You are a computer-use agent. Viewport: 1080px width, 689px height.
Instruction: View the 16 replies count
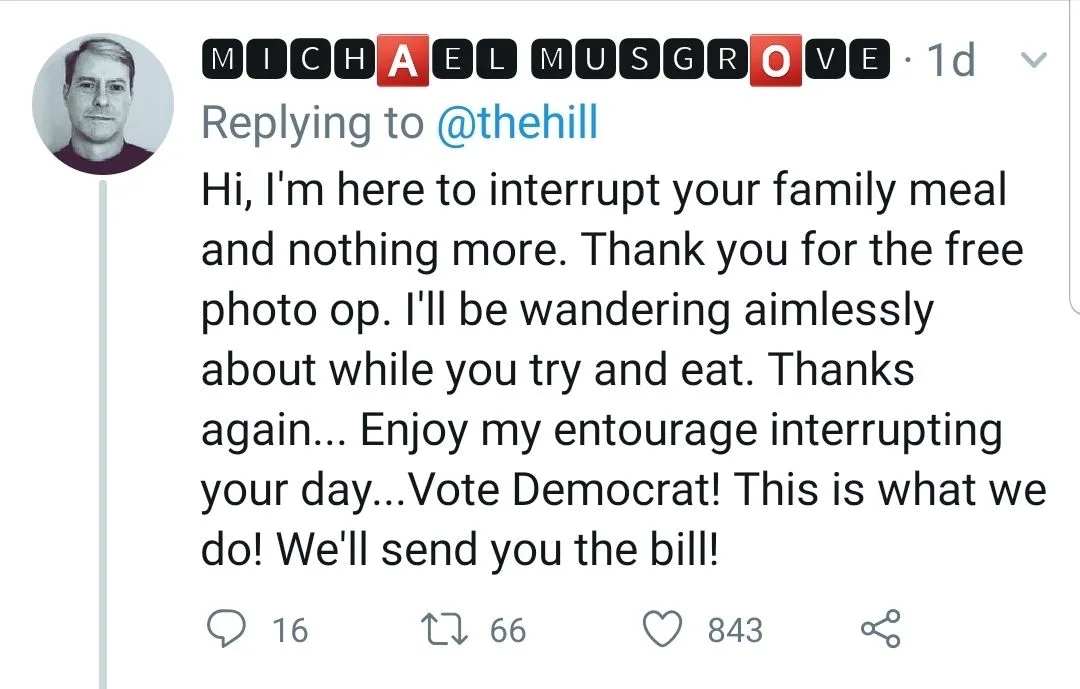pos(290,631)
